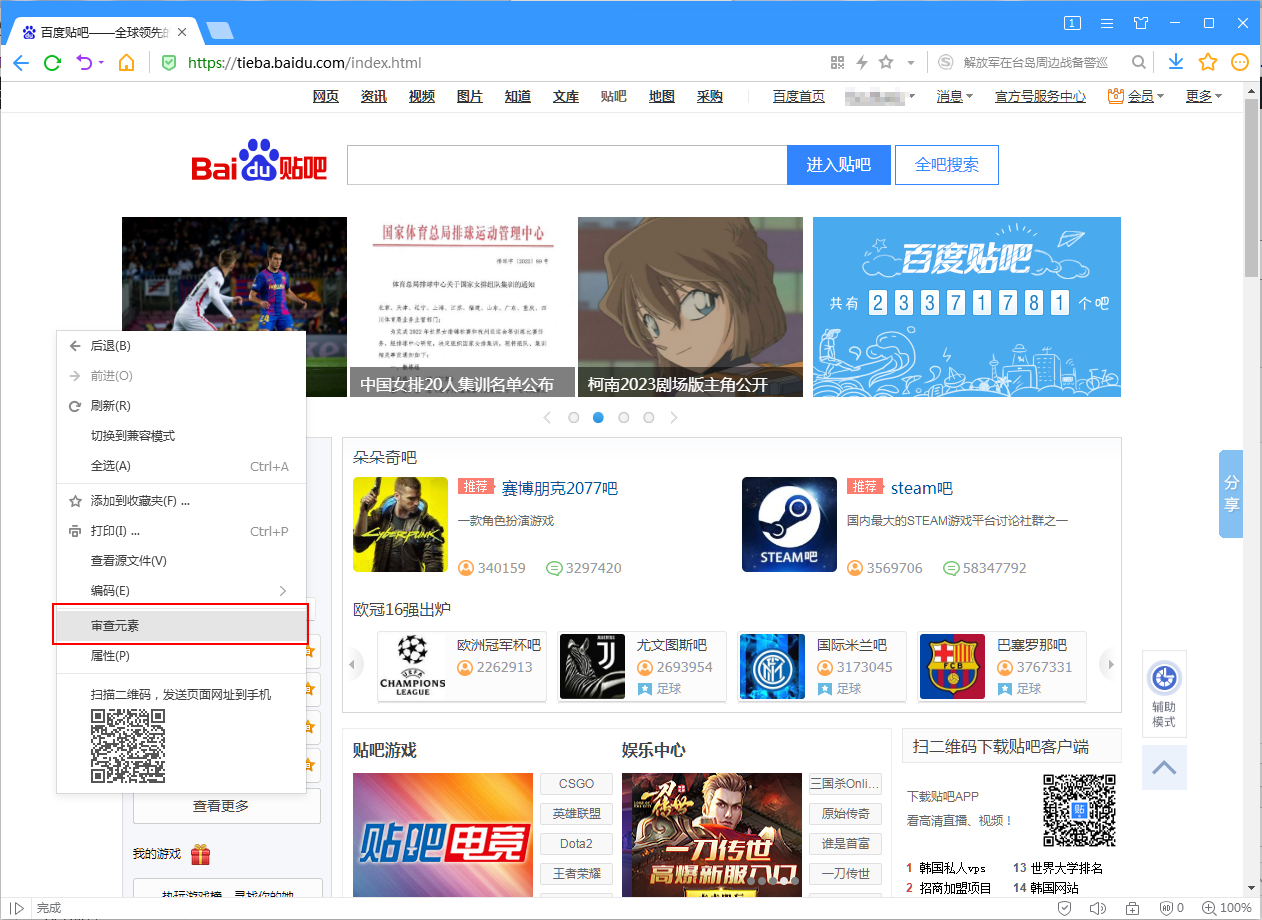The image size is (1262, 920).
Task: Open the 赛博朋克2077吧 link
Action: pos(560,488)
